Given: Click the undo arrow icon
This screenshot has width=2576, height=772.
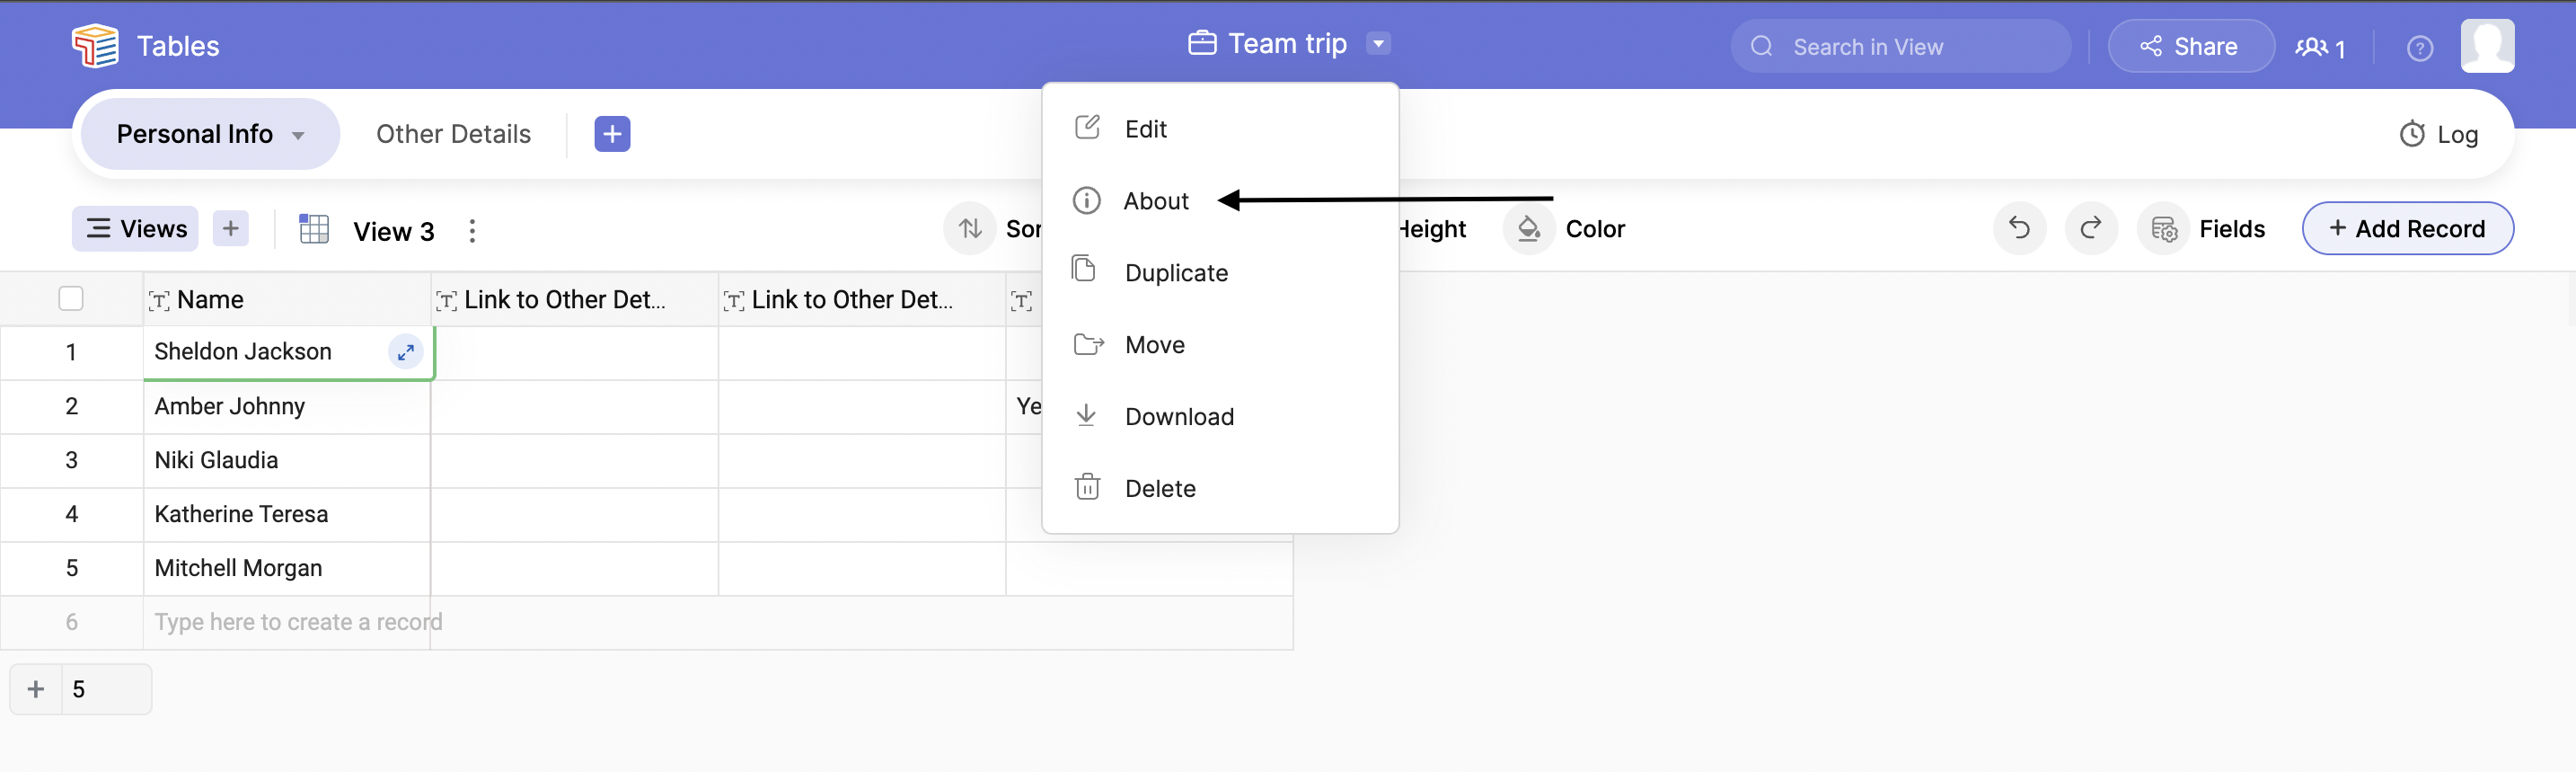Looking at the screenshot, I should 2019,229.
